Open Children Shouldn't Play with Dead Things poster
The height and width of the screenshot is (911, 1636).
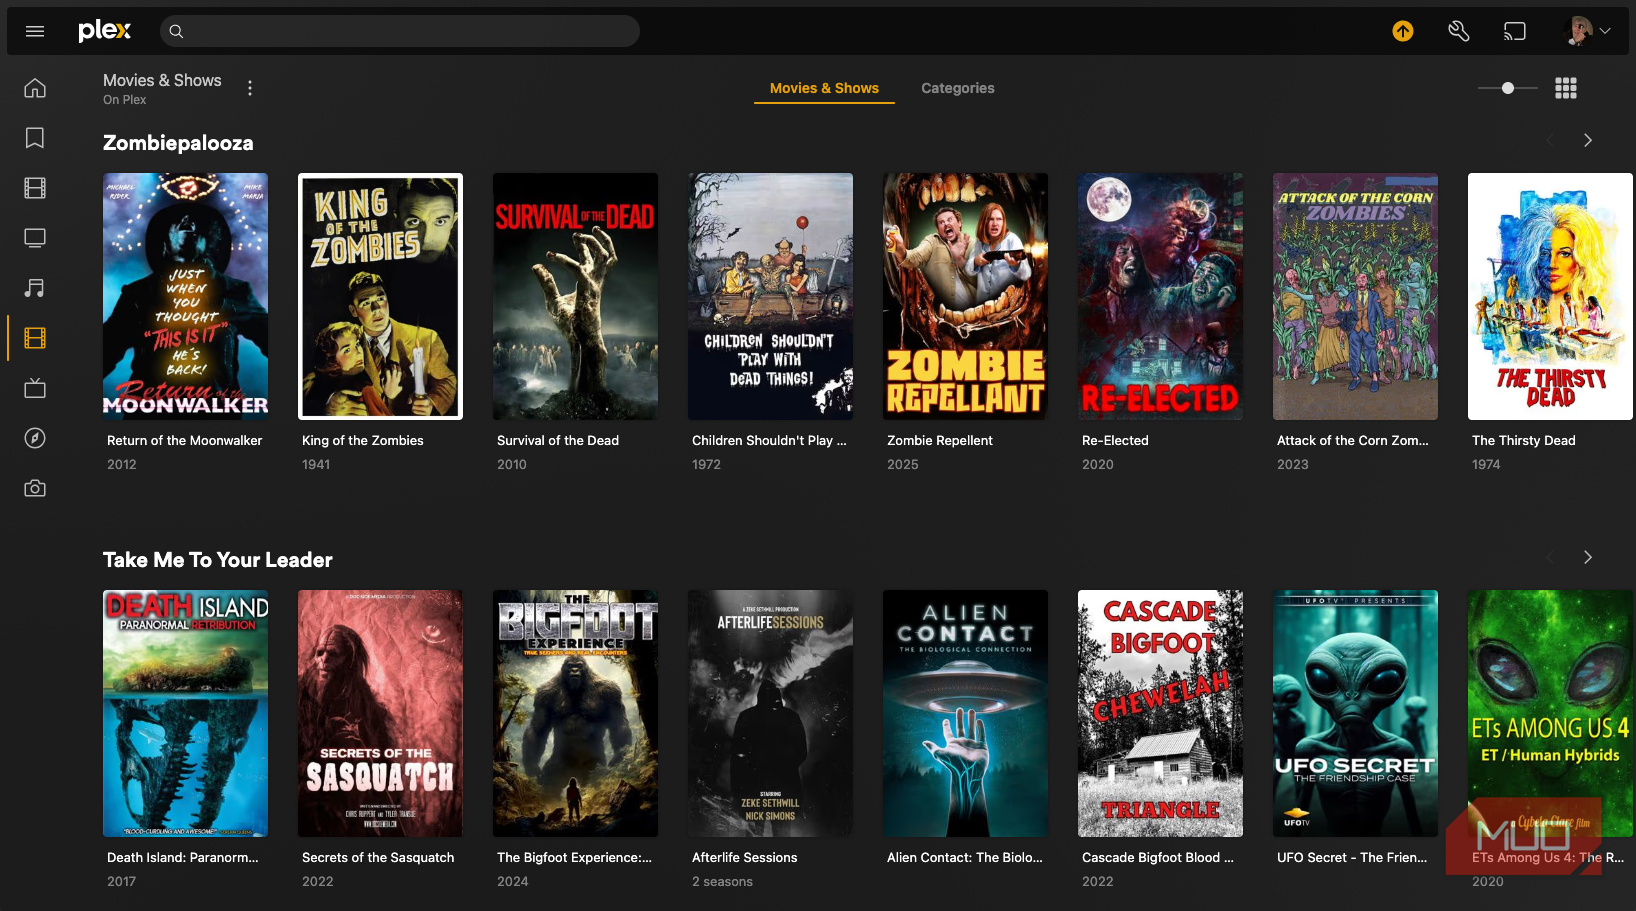click(x=770, y=296)
